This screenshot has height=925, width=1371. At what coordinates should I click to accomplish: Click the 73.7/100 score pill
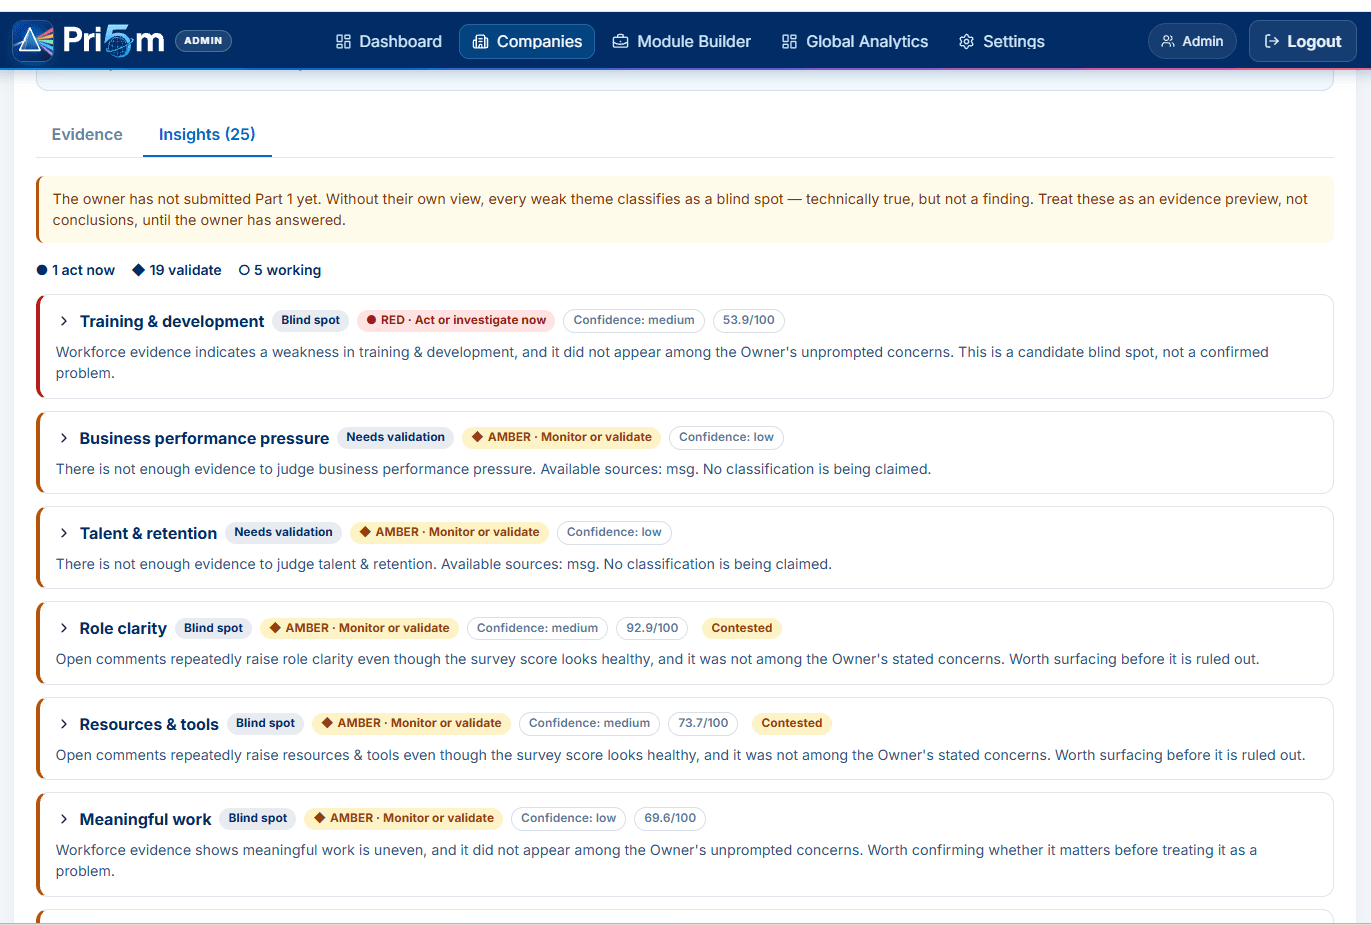(703, 723)
